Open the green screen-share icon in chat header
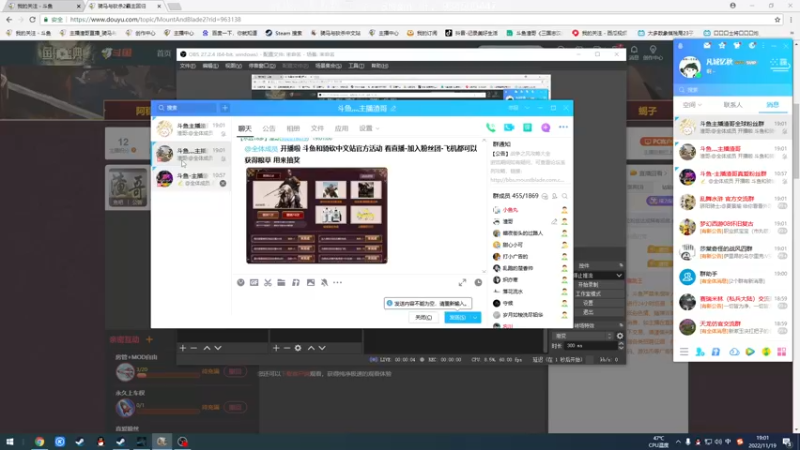 (x=527, y=128)
